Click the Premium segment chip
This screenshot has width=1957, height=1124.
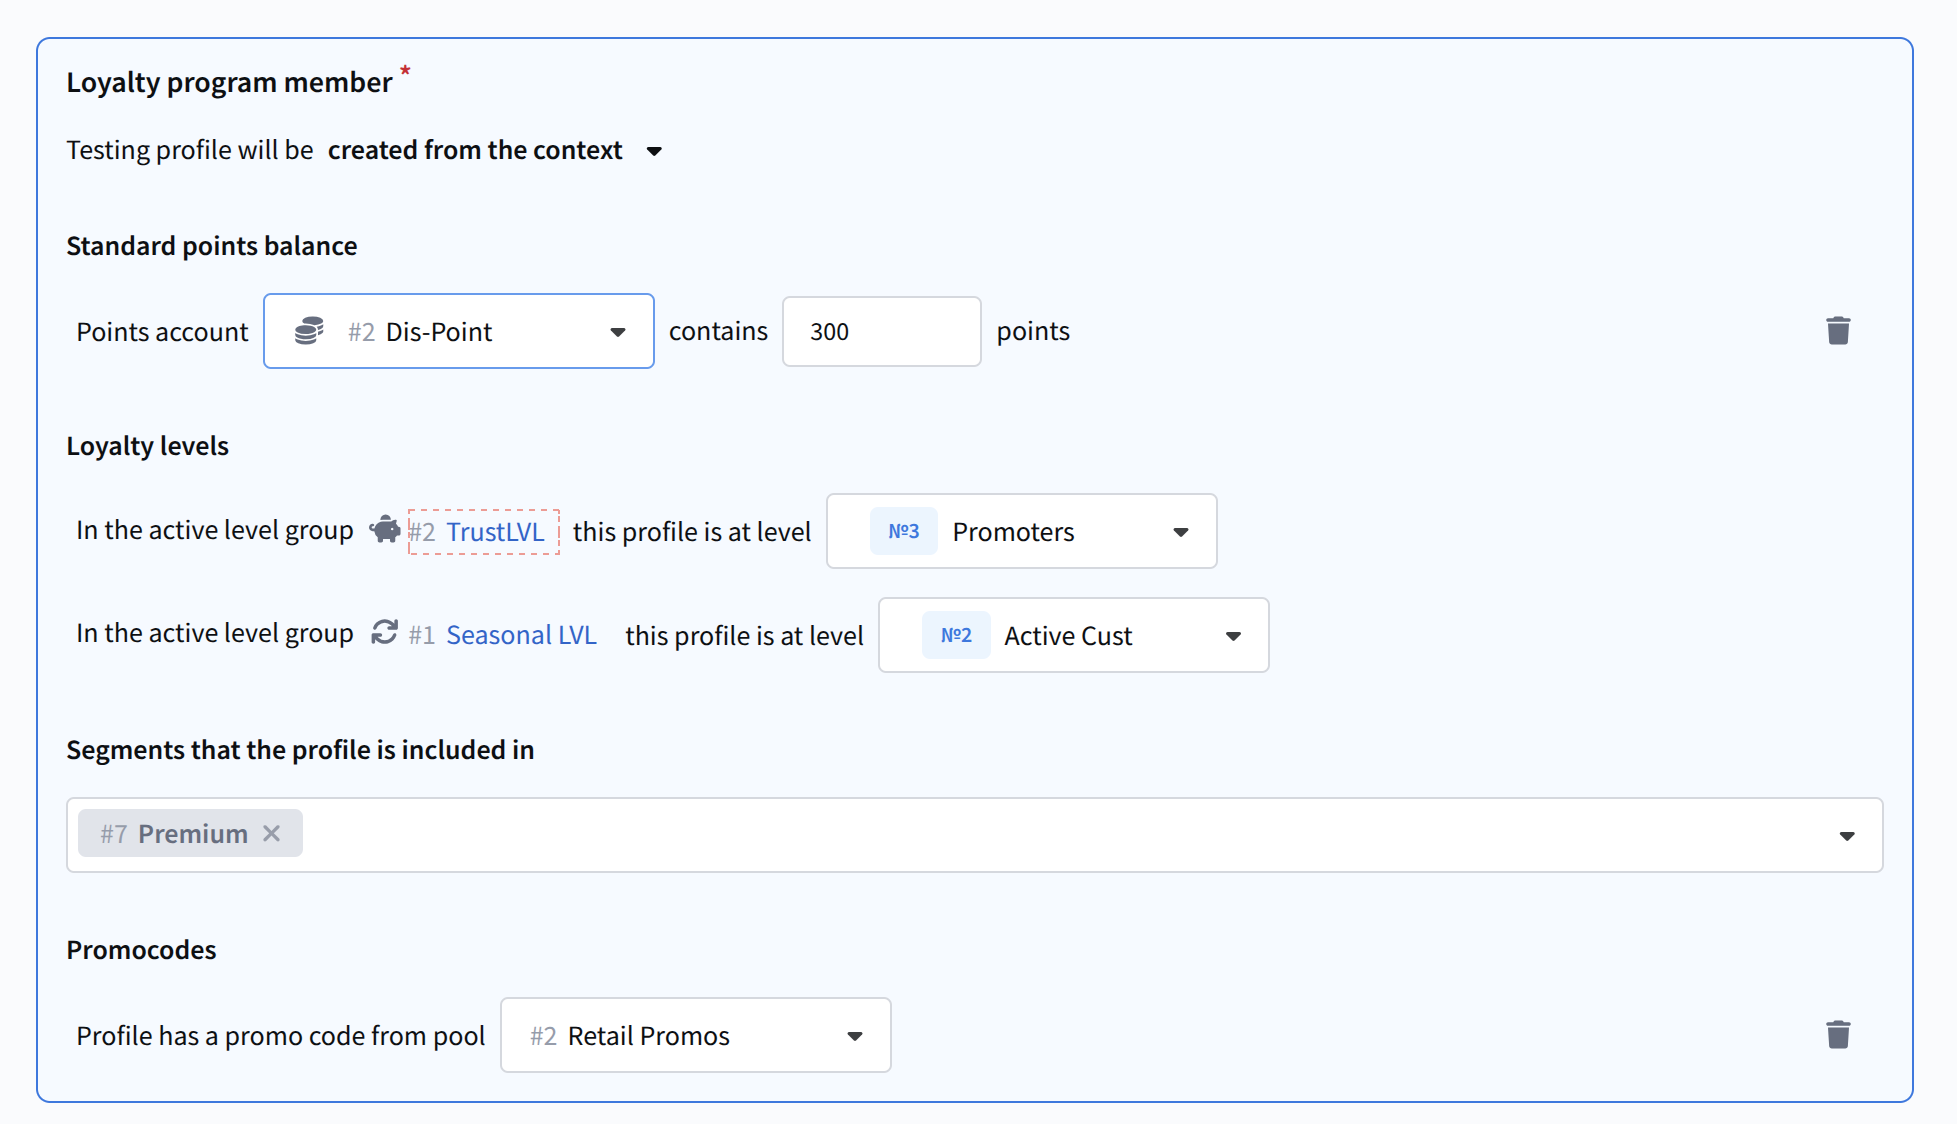(x=175, y=833)
